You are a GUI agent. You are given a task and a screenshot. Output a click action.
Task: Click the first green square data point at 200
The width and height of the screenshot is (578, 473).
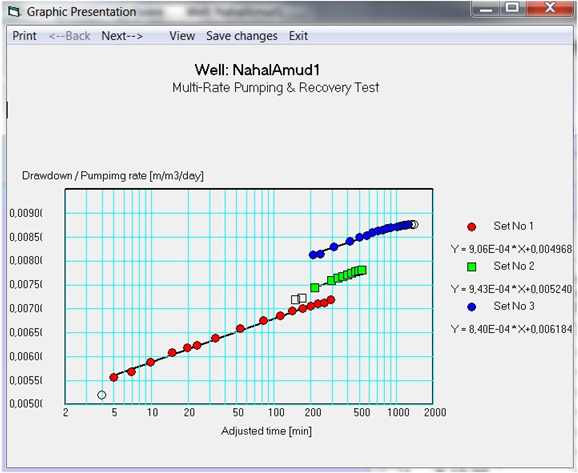tap(314, 288)
